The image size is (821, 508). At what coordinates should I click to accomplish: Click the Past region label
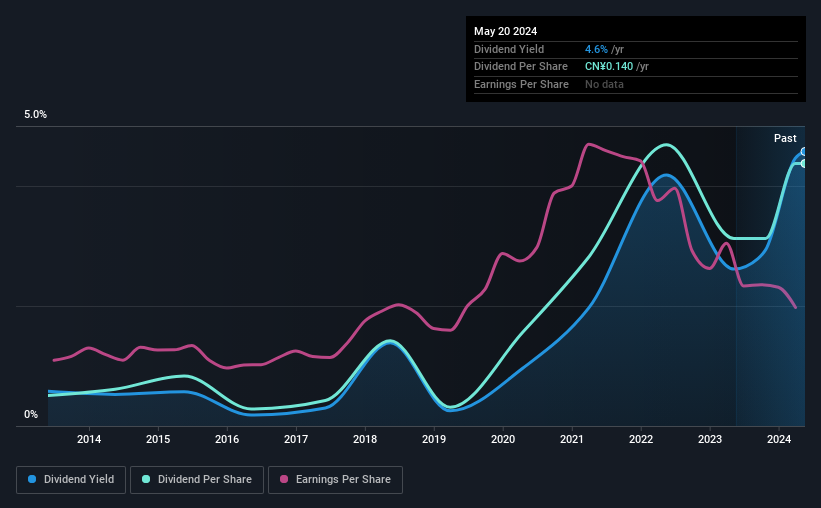point(785,138)
